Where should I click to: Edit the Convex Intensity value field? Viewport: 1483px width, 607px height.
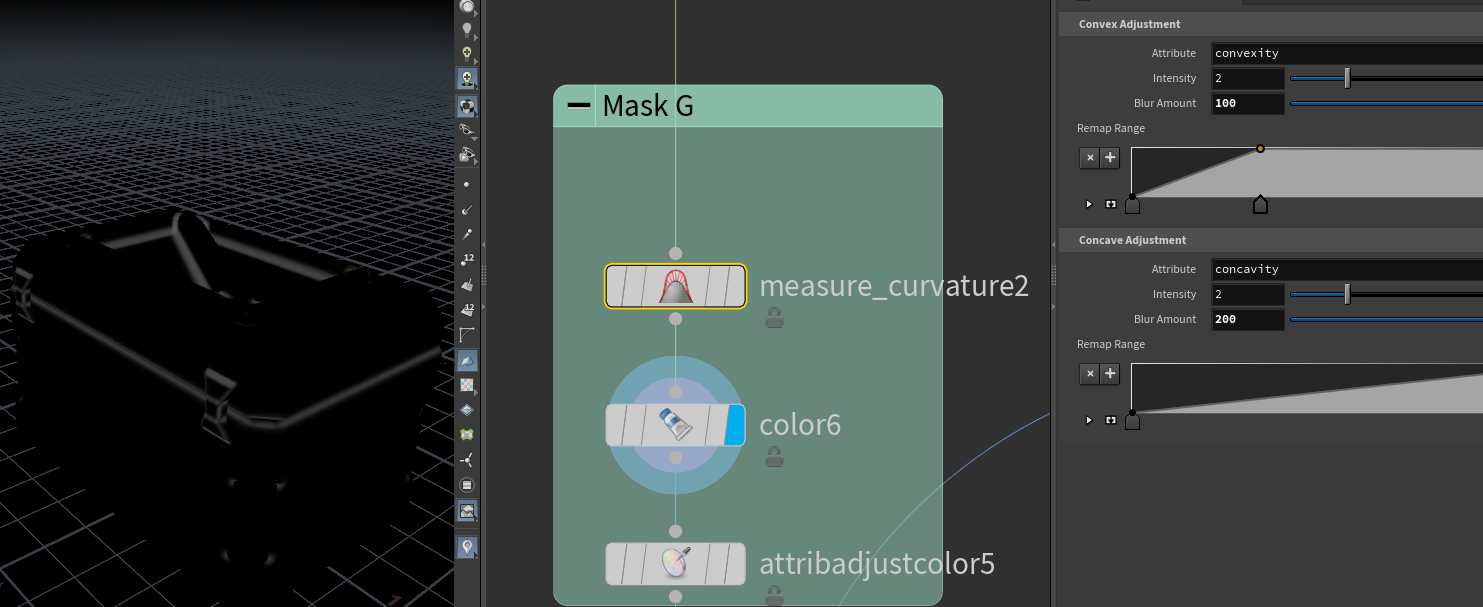point(1247,78)
